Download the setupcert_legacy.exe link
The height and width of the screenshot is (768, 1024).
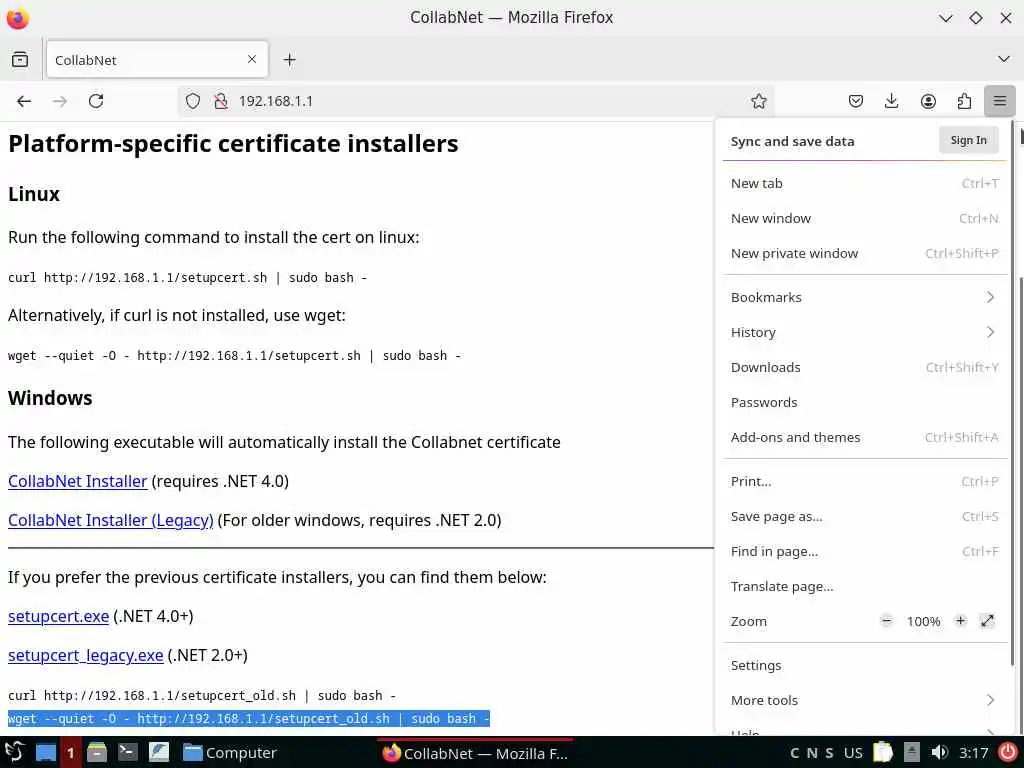pyautogui.click(x=86, y=655)
